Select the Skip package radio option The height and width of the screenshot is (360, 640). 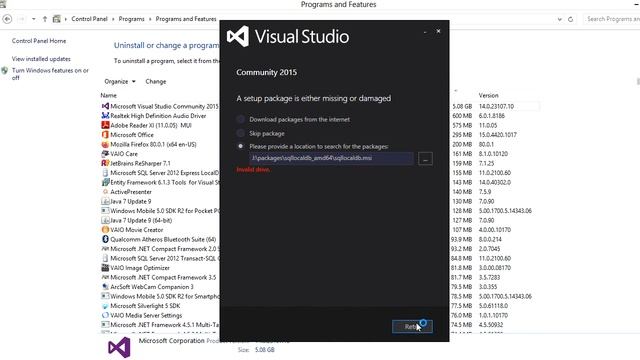240,133
